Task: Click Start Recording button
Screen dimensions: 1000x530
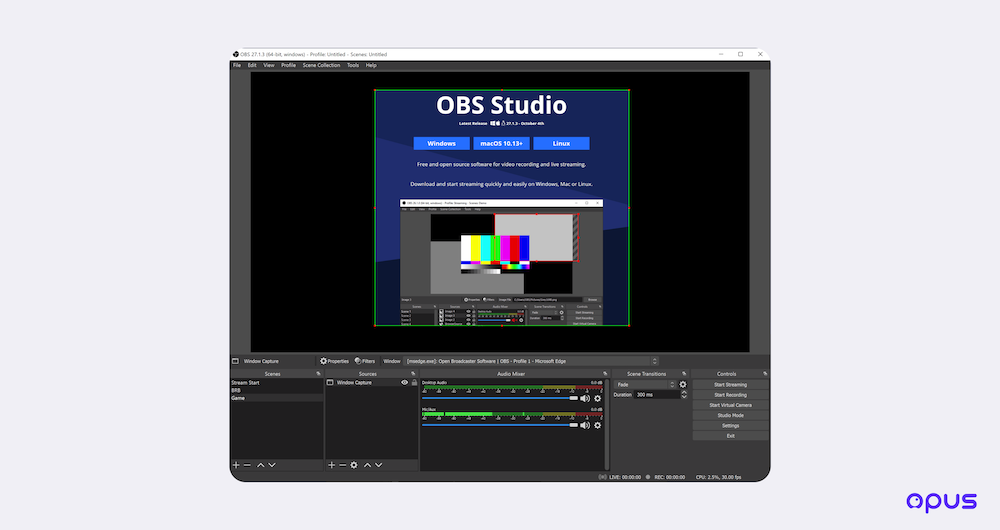Action: click(730, 395)
